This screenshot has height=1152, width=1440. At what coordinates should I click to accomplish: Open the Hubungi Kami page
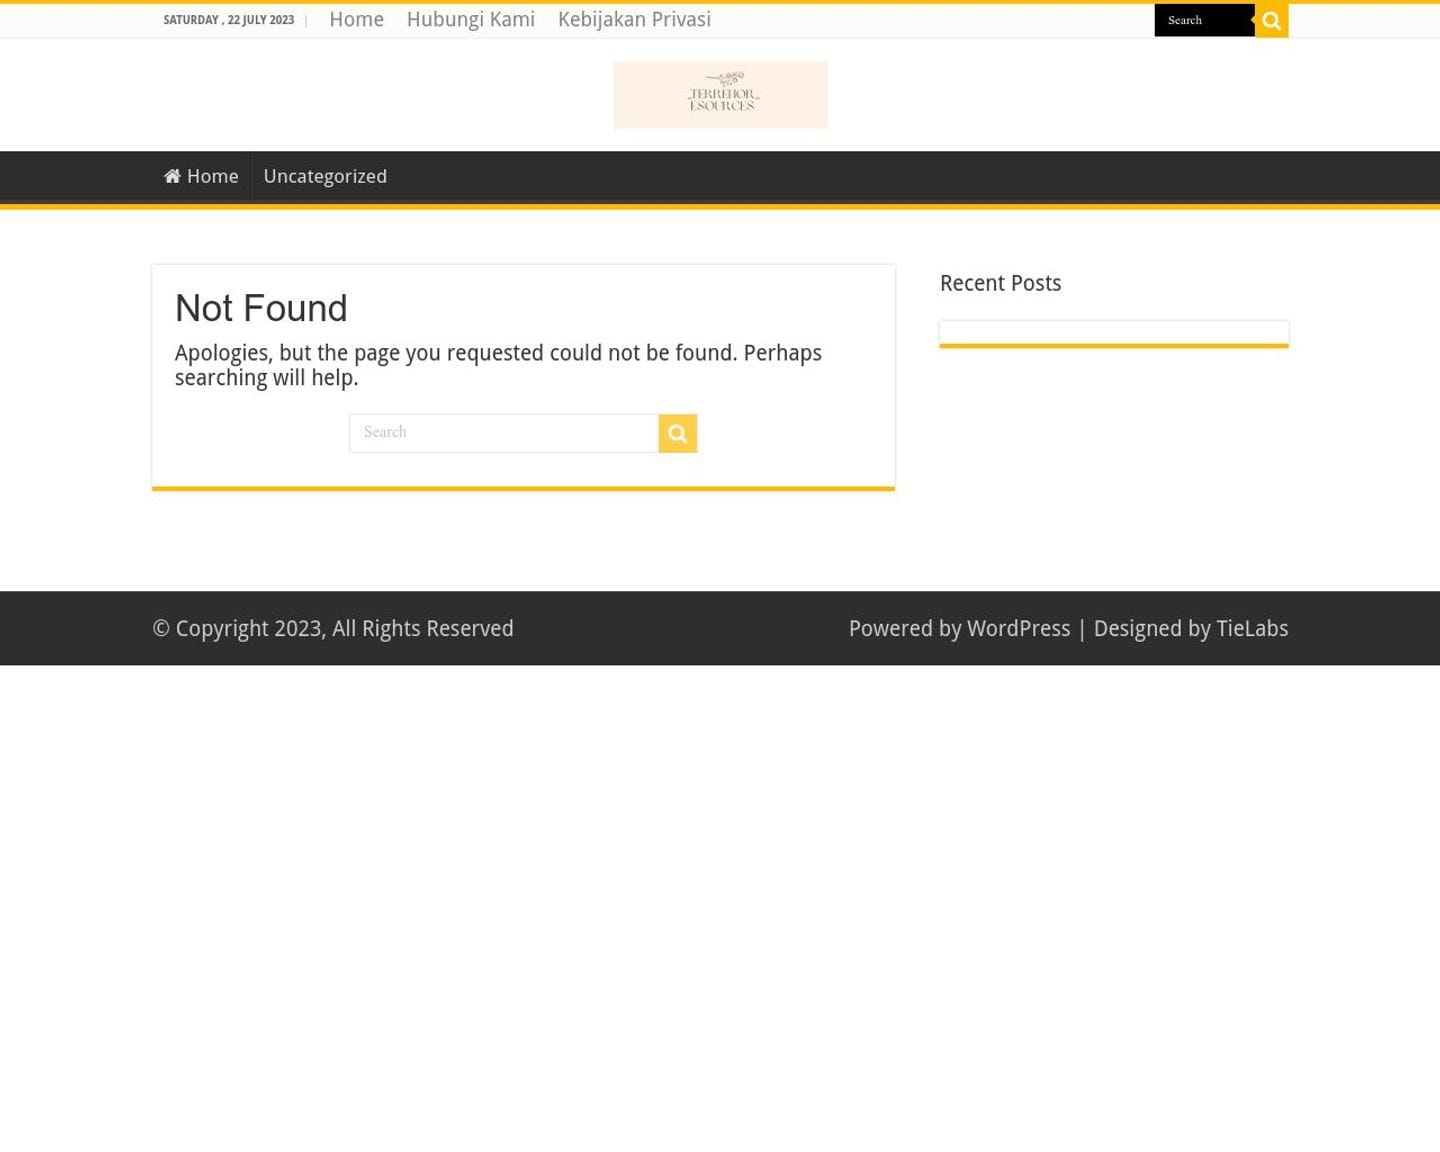pos(470,20)
